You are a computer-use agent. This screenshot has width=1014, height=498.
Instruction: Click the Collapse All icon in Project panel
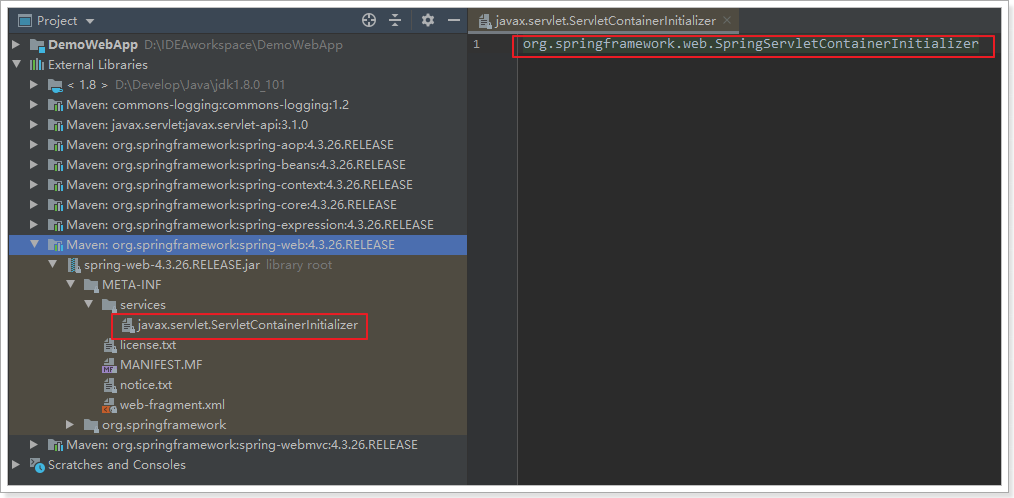click(x=395, y=21)
